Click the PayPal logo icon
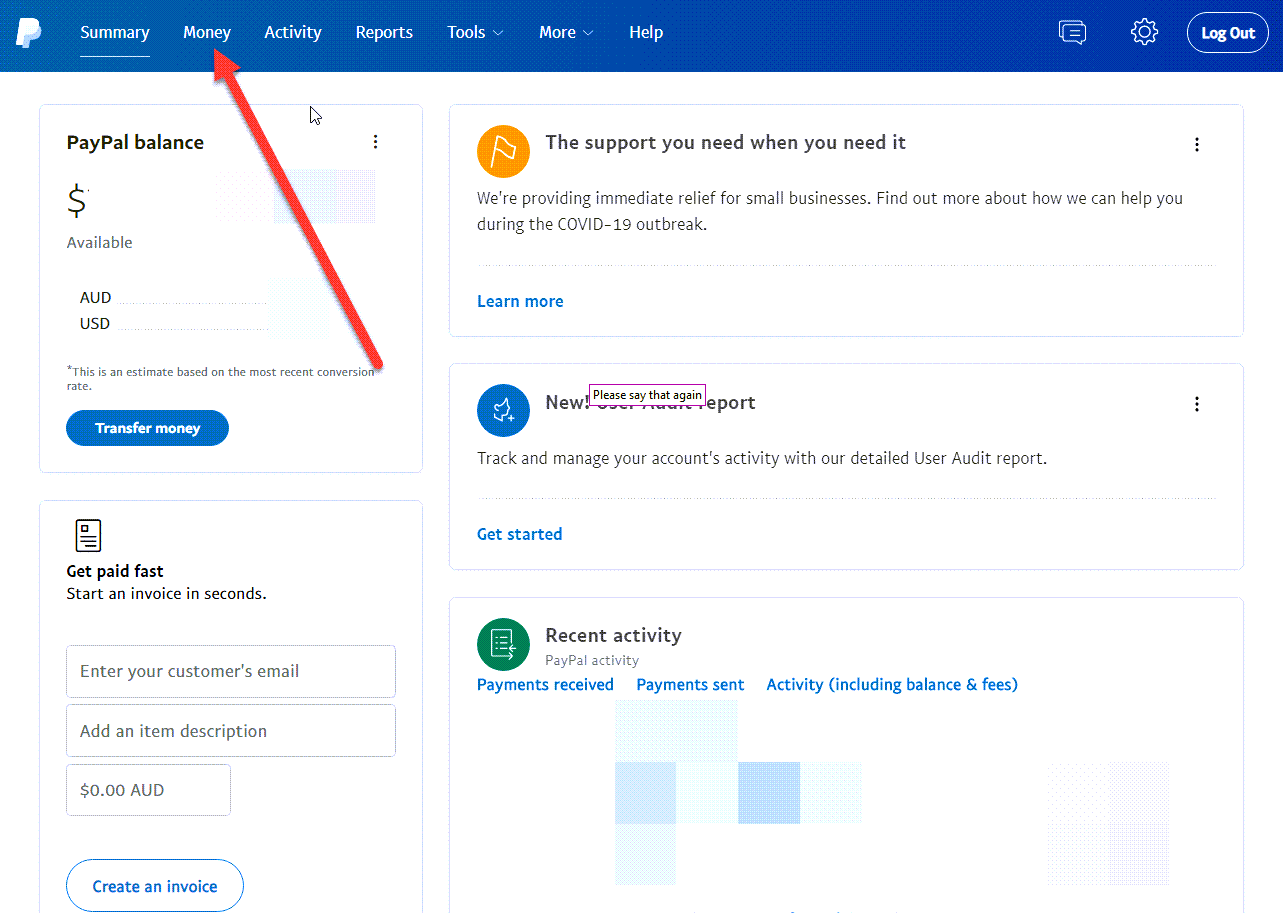Screen dimensions: 1283x913 pos(28,32)
